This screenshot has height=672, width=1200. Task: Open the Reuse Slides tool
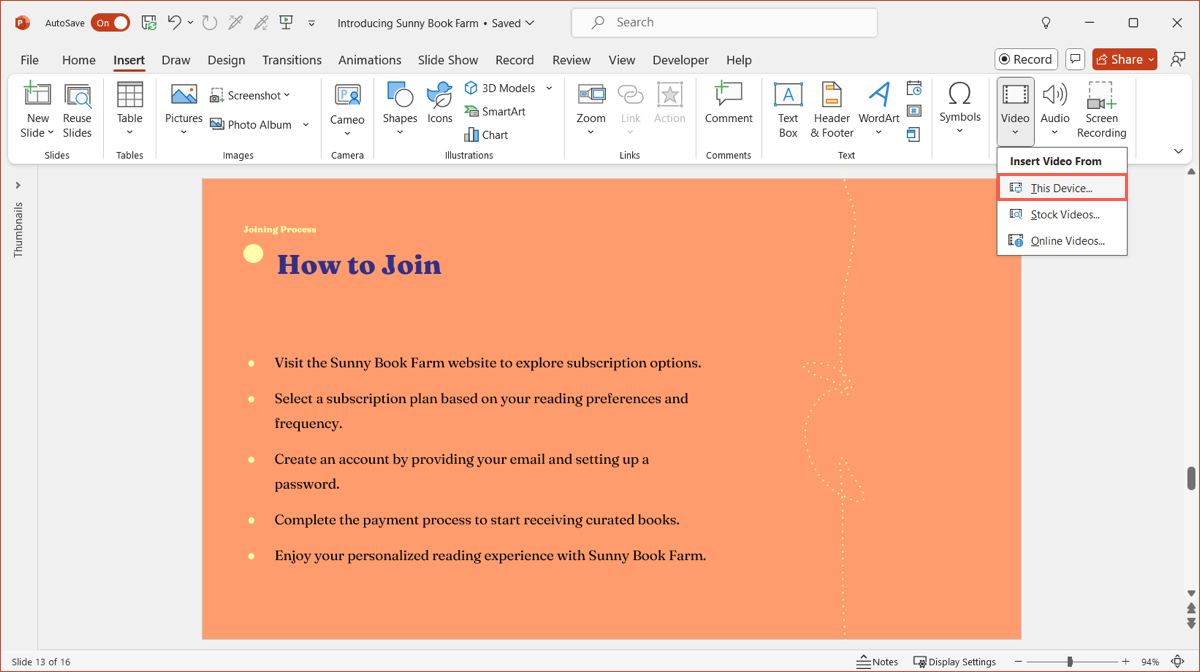77,110
